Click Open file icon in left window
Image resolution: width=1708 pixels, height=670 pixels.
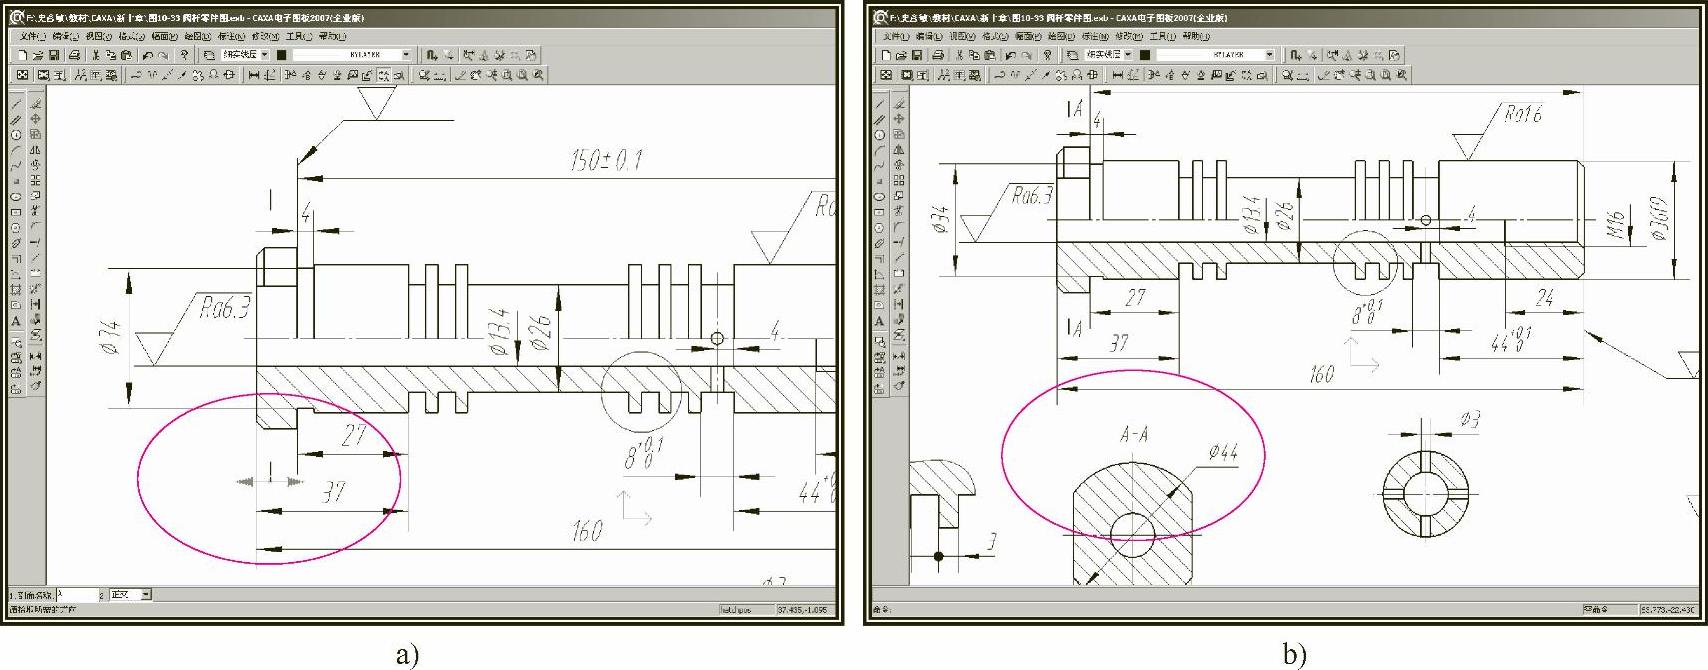click(38, 55)
